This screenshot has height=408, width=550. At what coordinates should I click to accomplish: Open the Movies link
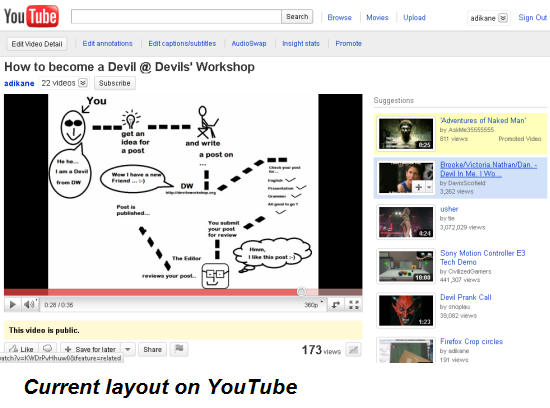pyautogui.click(x=377, y=18)
